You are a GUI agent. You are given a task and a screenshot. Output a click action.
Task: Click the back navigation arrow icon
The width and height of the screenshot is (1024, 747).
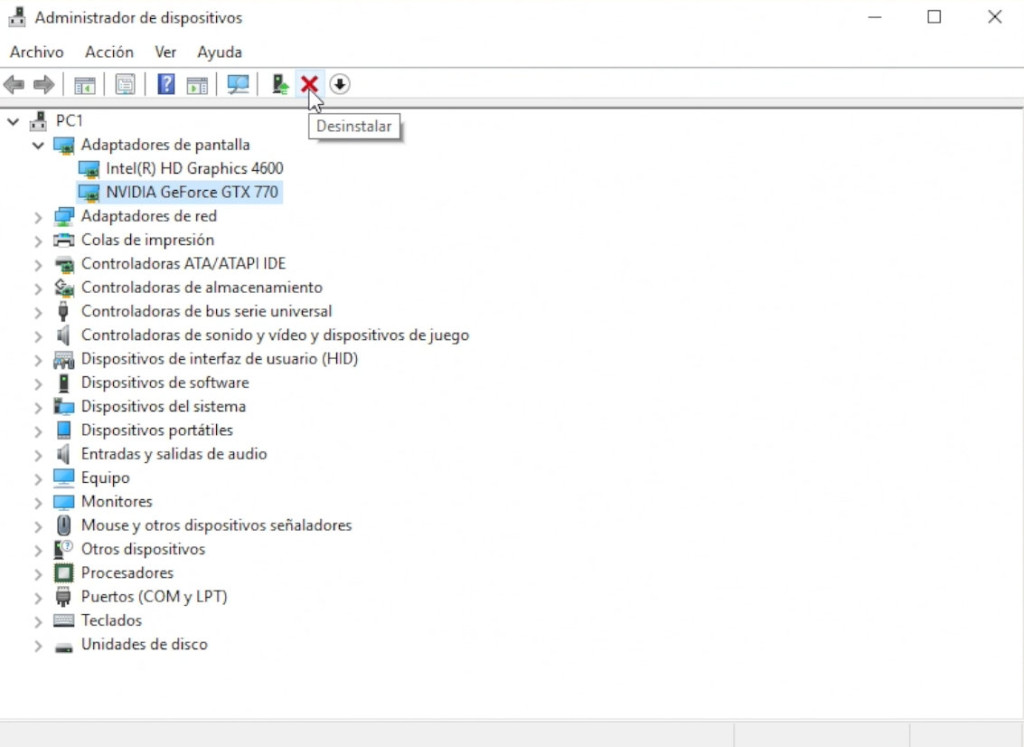(14, 84)
